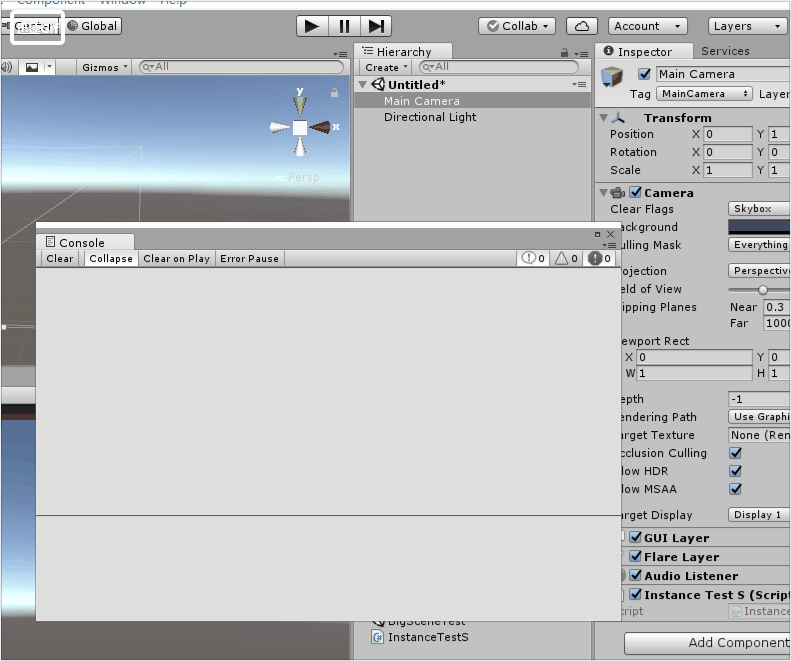The image size is (791, 661).
Task: Disable the Flare Layer checkbox
Action: point(636,557)
